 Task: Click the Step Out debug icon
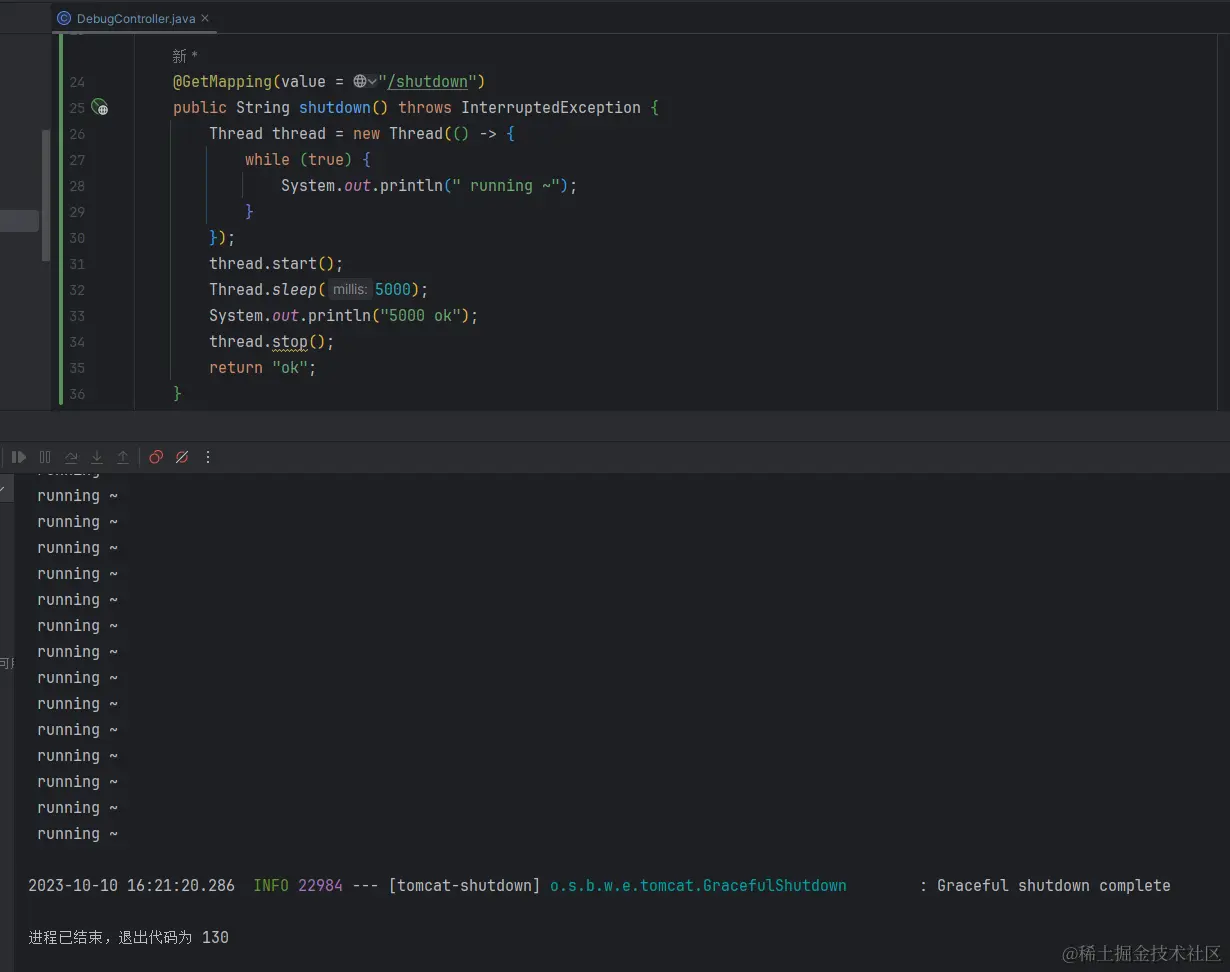click(123, 457)
